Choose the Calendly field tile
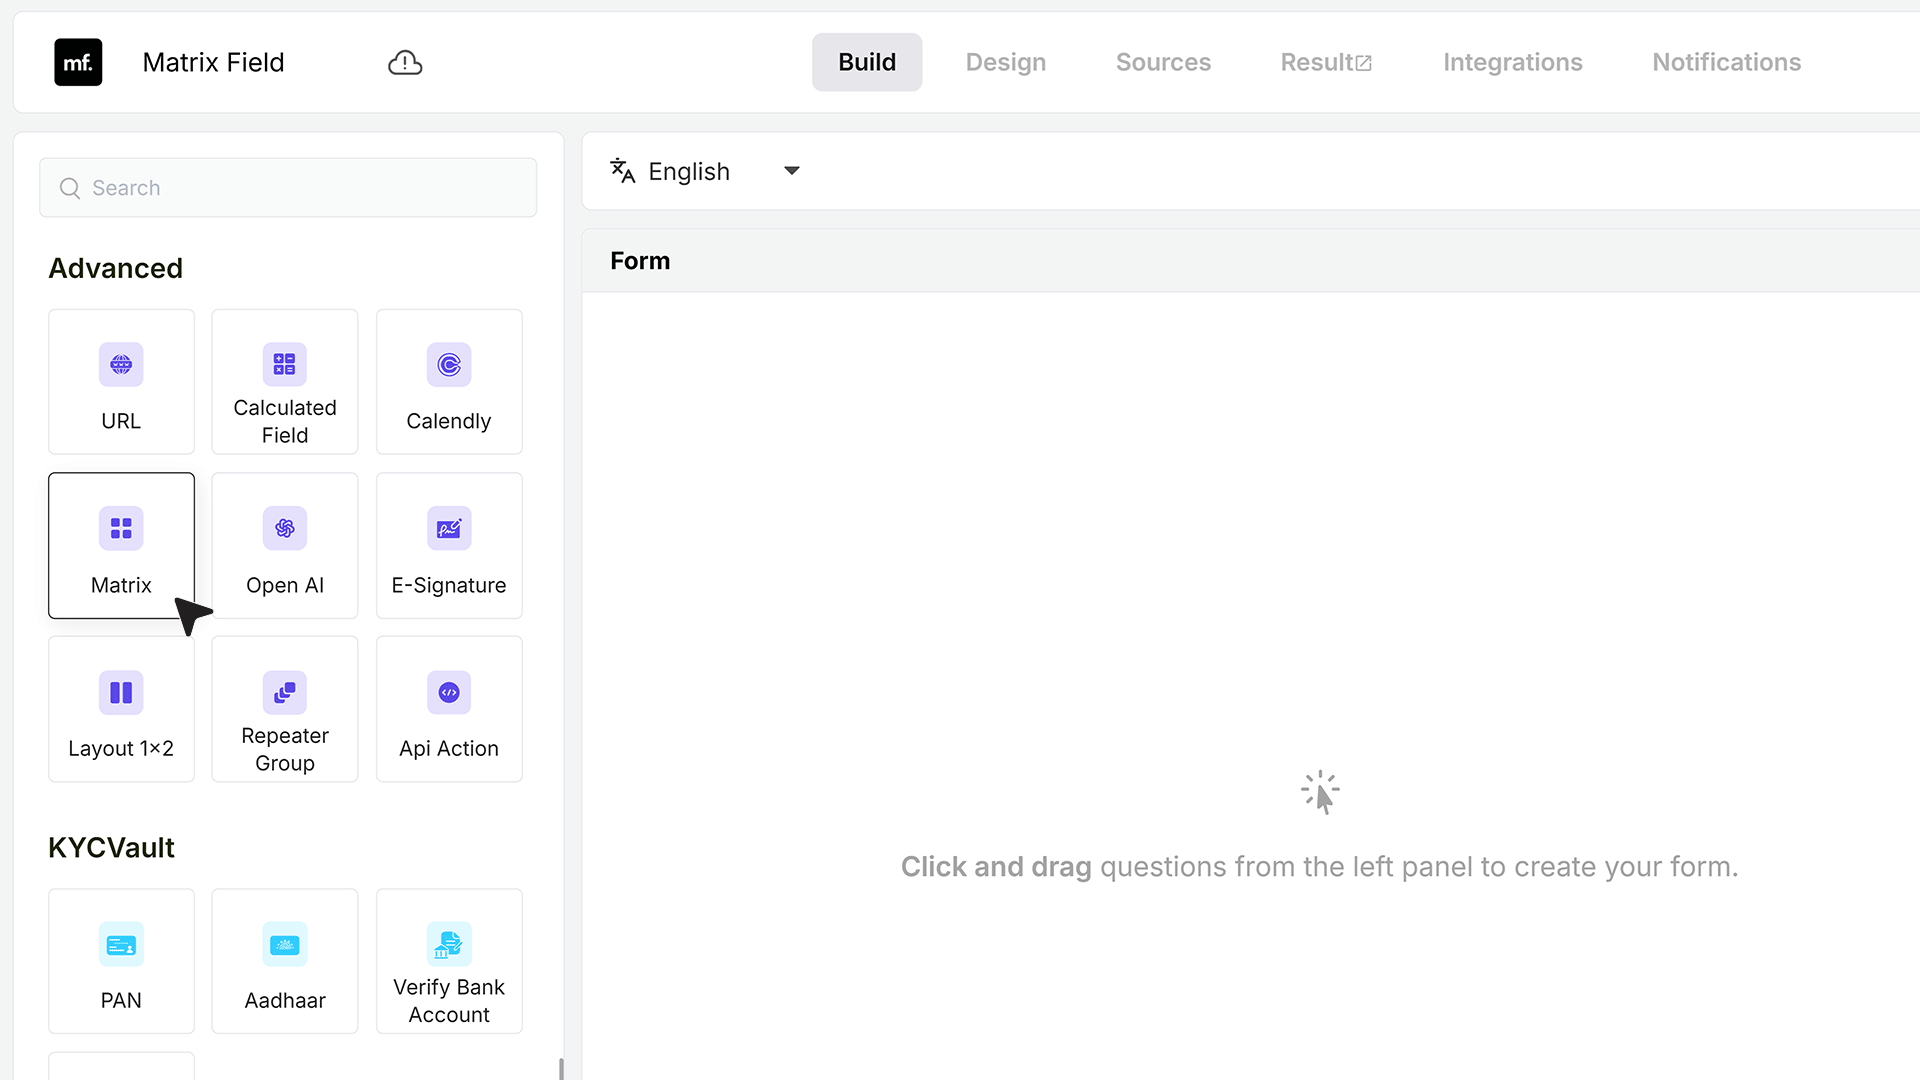 (x=449, y=381)
